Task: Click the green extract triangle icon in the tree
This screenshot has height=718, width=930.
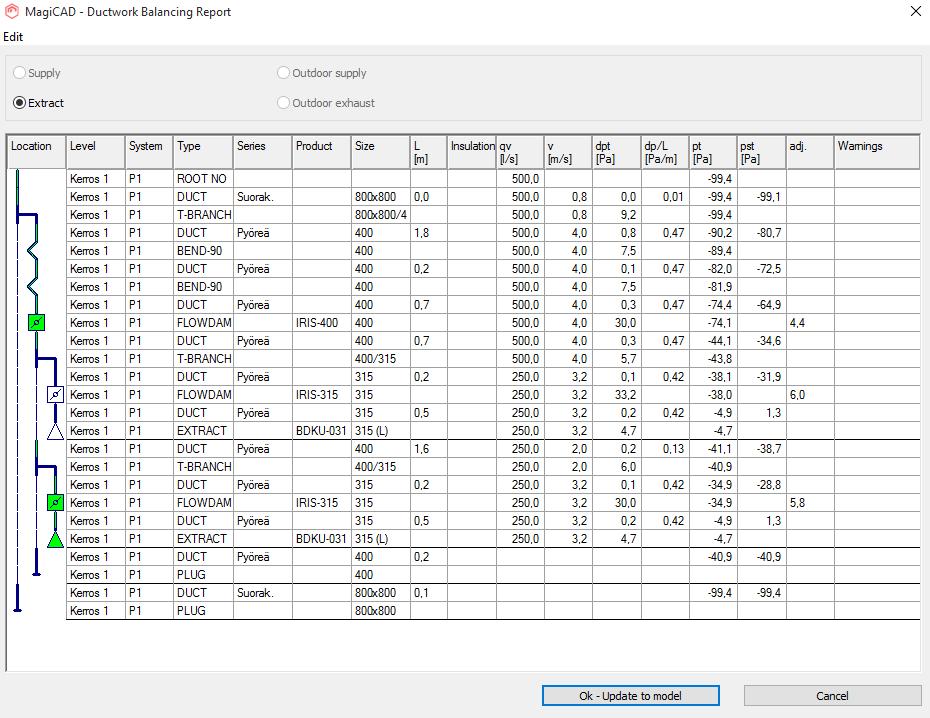Action: click(55, 540)
